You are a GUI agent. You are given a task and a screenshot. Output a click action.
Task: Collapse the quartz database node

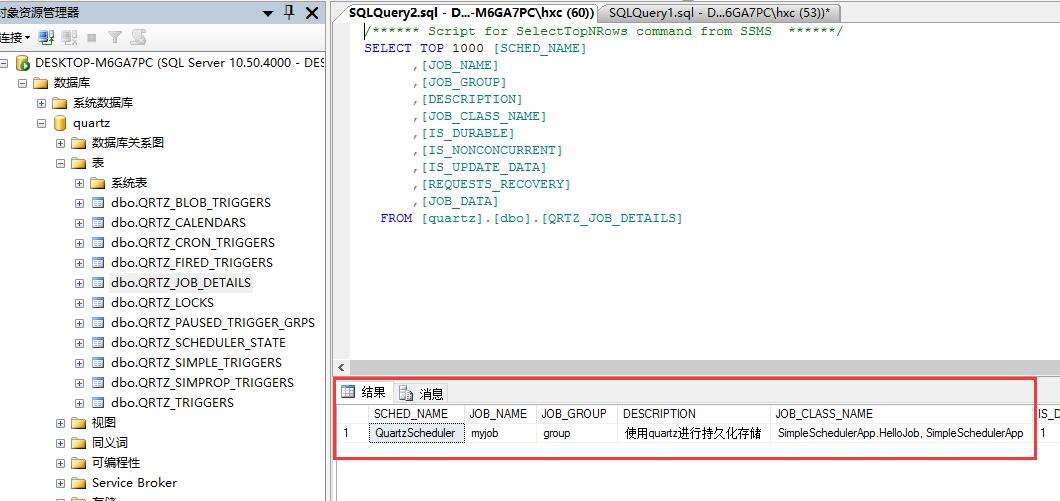(42, 124)
